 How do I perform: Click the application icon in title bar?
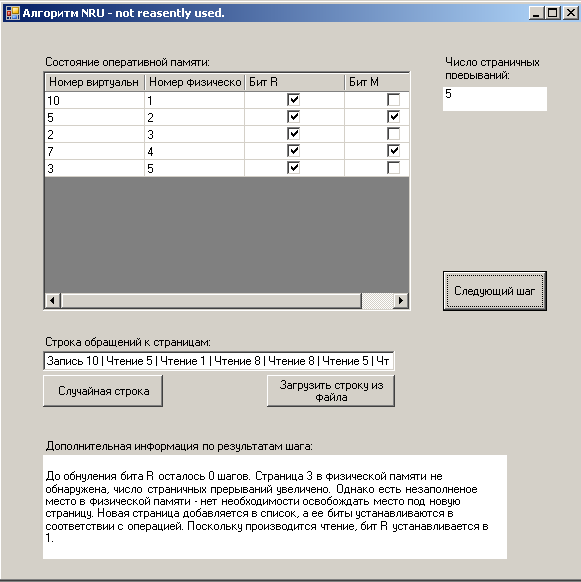(x=12, y=13)
